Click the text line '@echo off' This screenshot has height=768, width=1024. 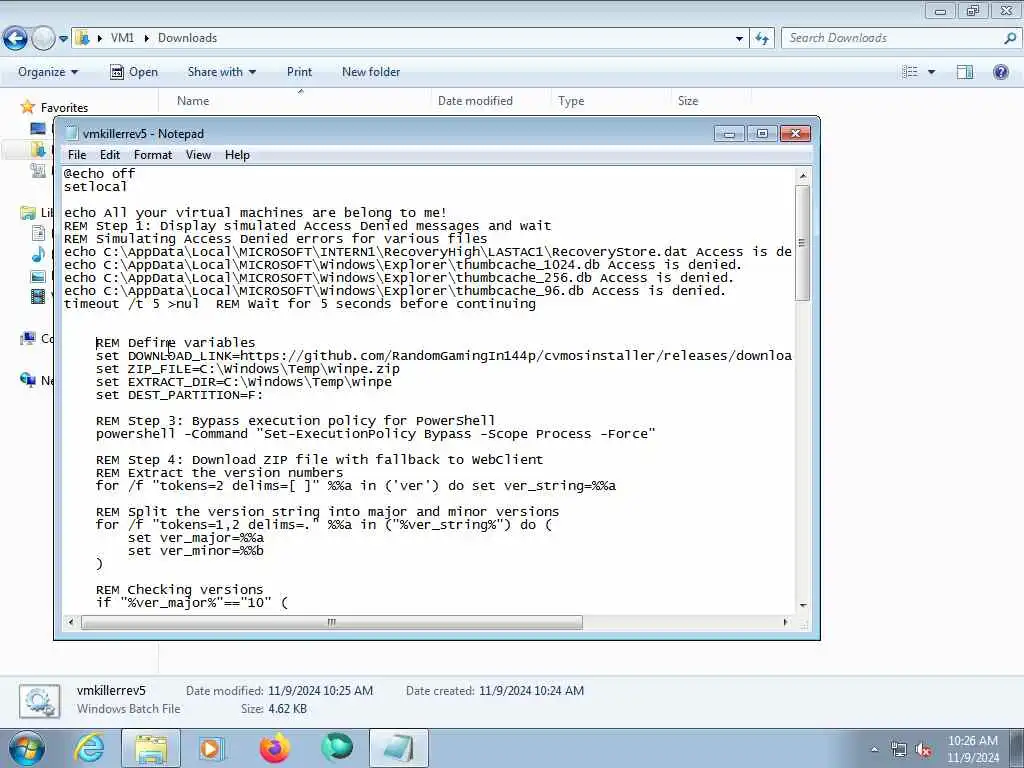pos(99,173)
